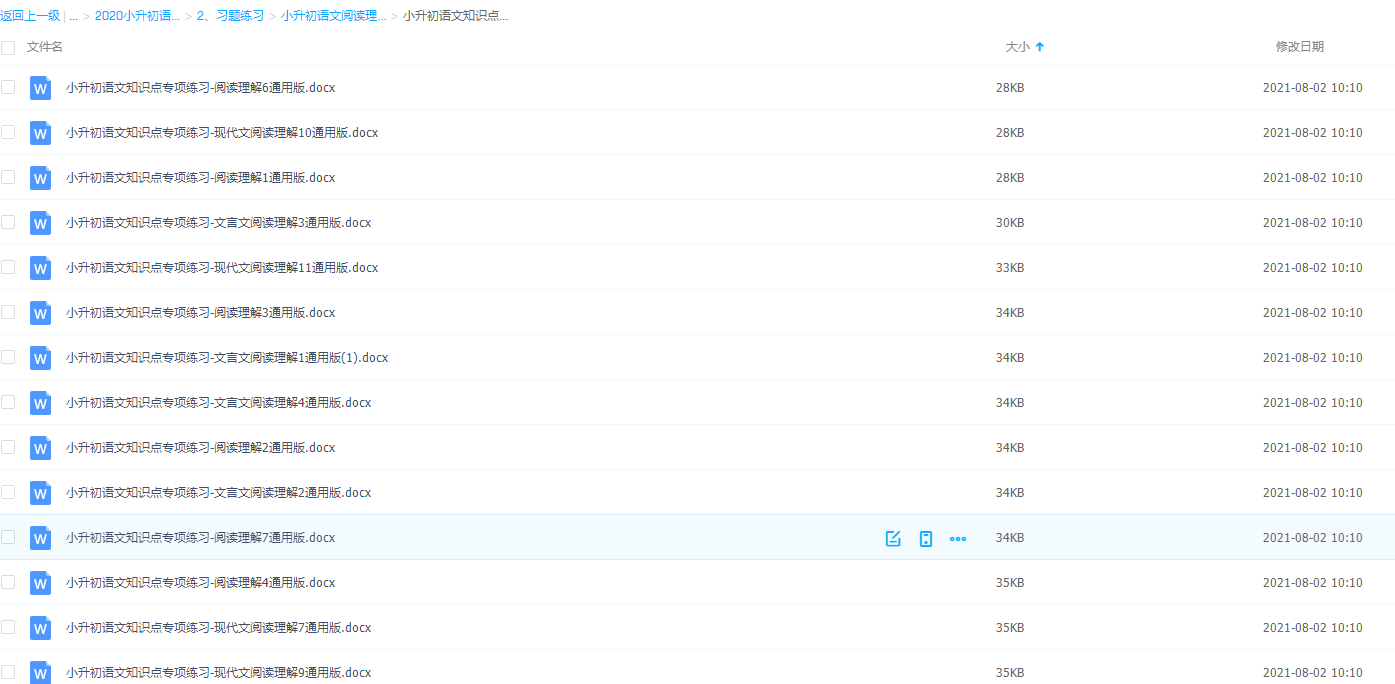
Task: Navigate to 2020小升初语... breadcrumb folder
Action: [x=137, y=16]
